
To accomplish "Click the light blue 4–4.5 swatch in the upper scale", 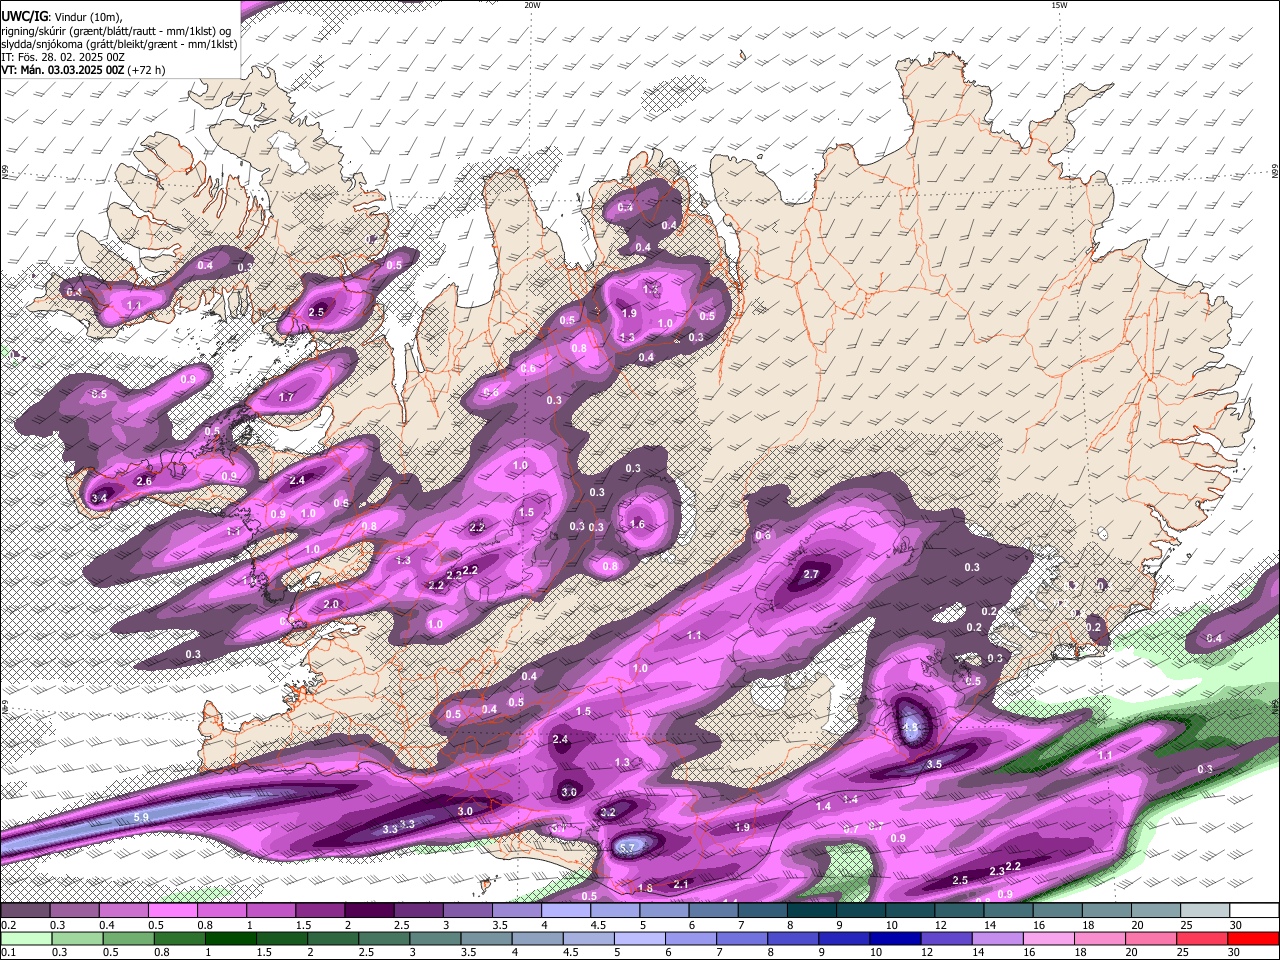I will coord(566,911).
